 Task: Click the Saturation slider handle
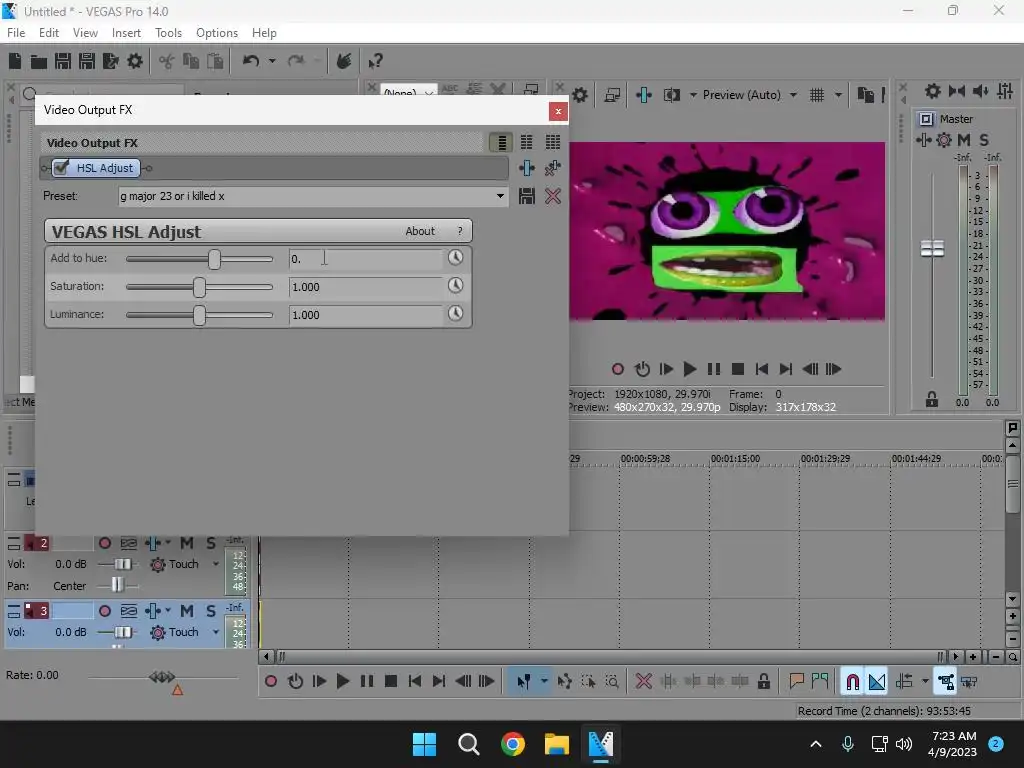click(x=199, y=287)
